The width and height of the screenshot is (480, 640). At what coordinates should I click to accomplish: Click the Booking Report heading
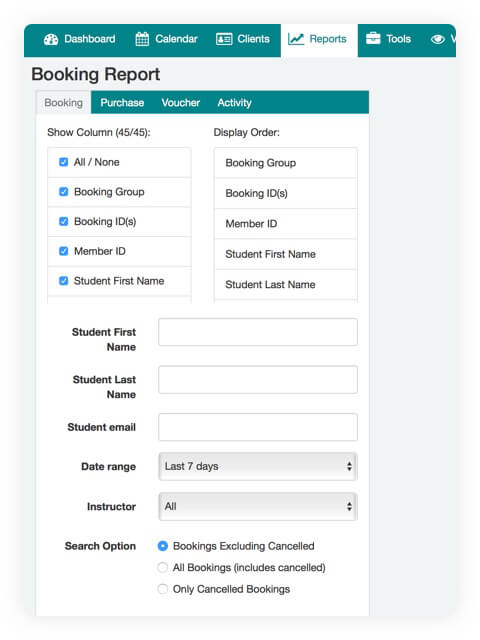click(96, 75)
